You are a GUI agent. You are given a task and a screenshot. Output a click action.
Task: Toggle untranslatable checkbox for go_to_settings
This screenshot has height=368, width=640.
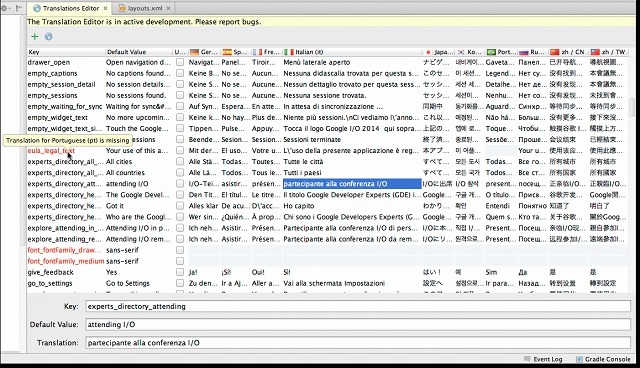click(180, 283)
